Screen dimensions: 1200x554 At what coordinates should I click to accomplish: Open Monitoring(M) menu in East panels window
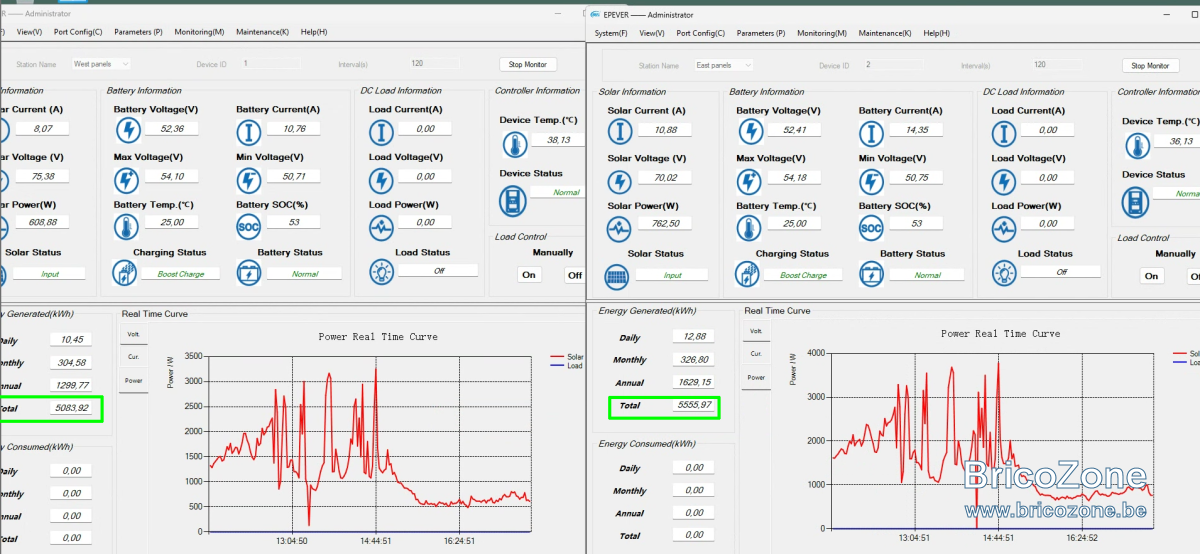(x=822, y=33)
